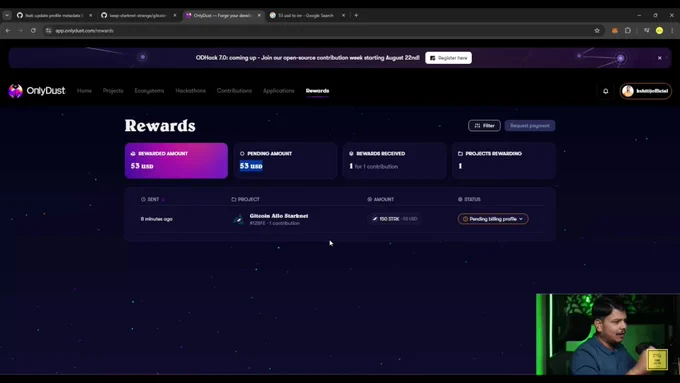Click the Request payment button
The image size is (680, 383).
point(530,125)
